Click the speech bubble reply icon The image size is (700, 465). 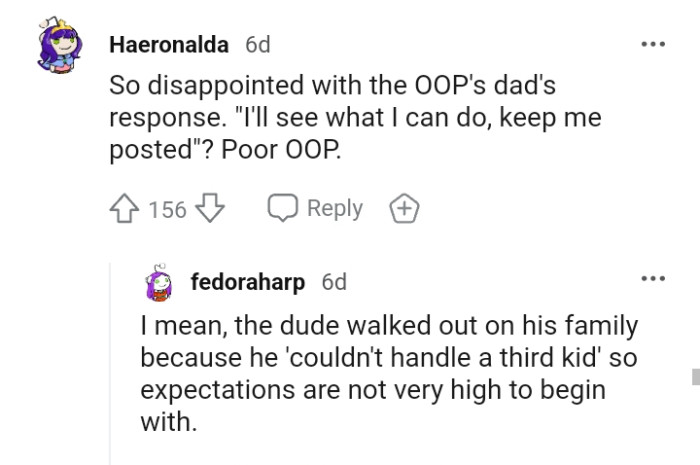pyautogui.click(x=283, y=209)
